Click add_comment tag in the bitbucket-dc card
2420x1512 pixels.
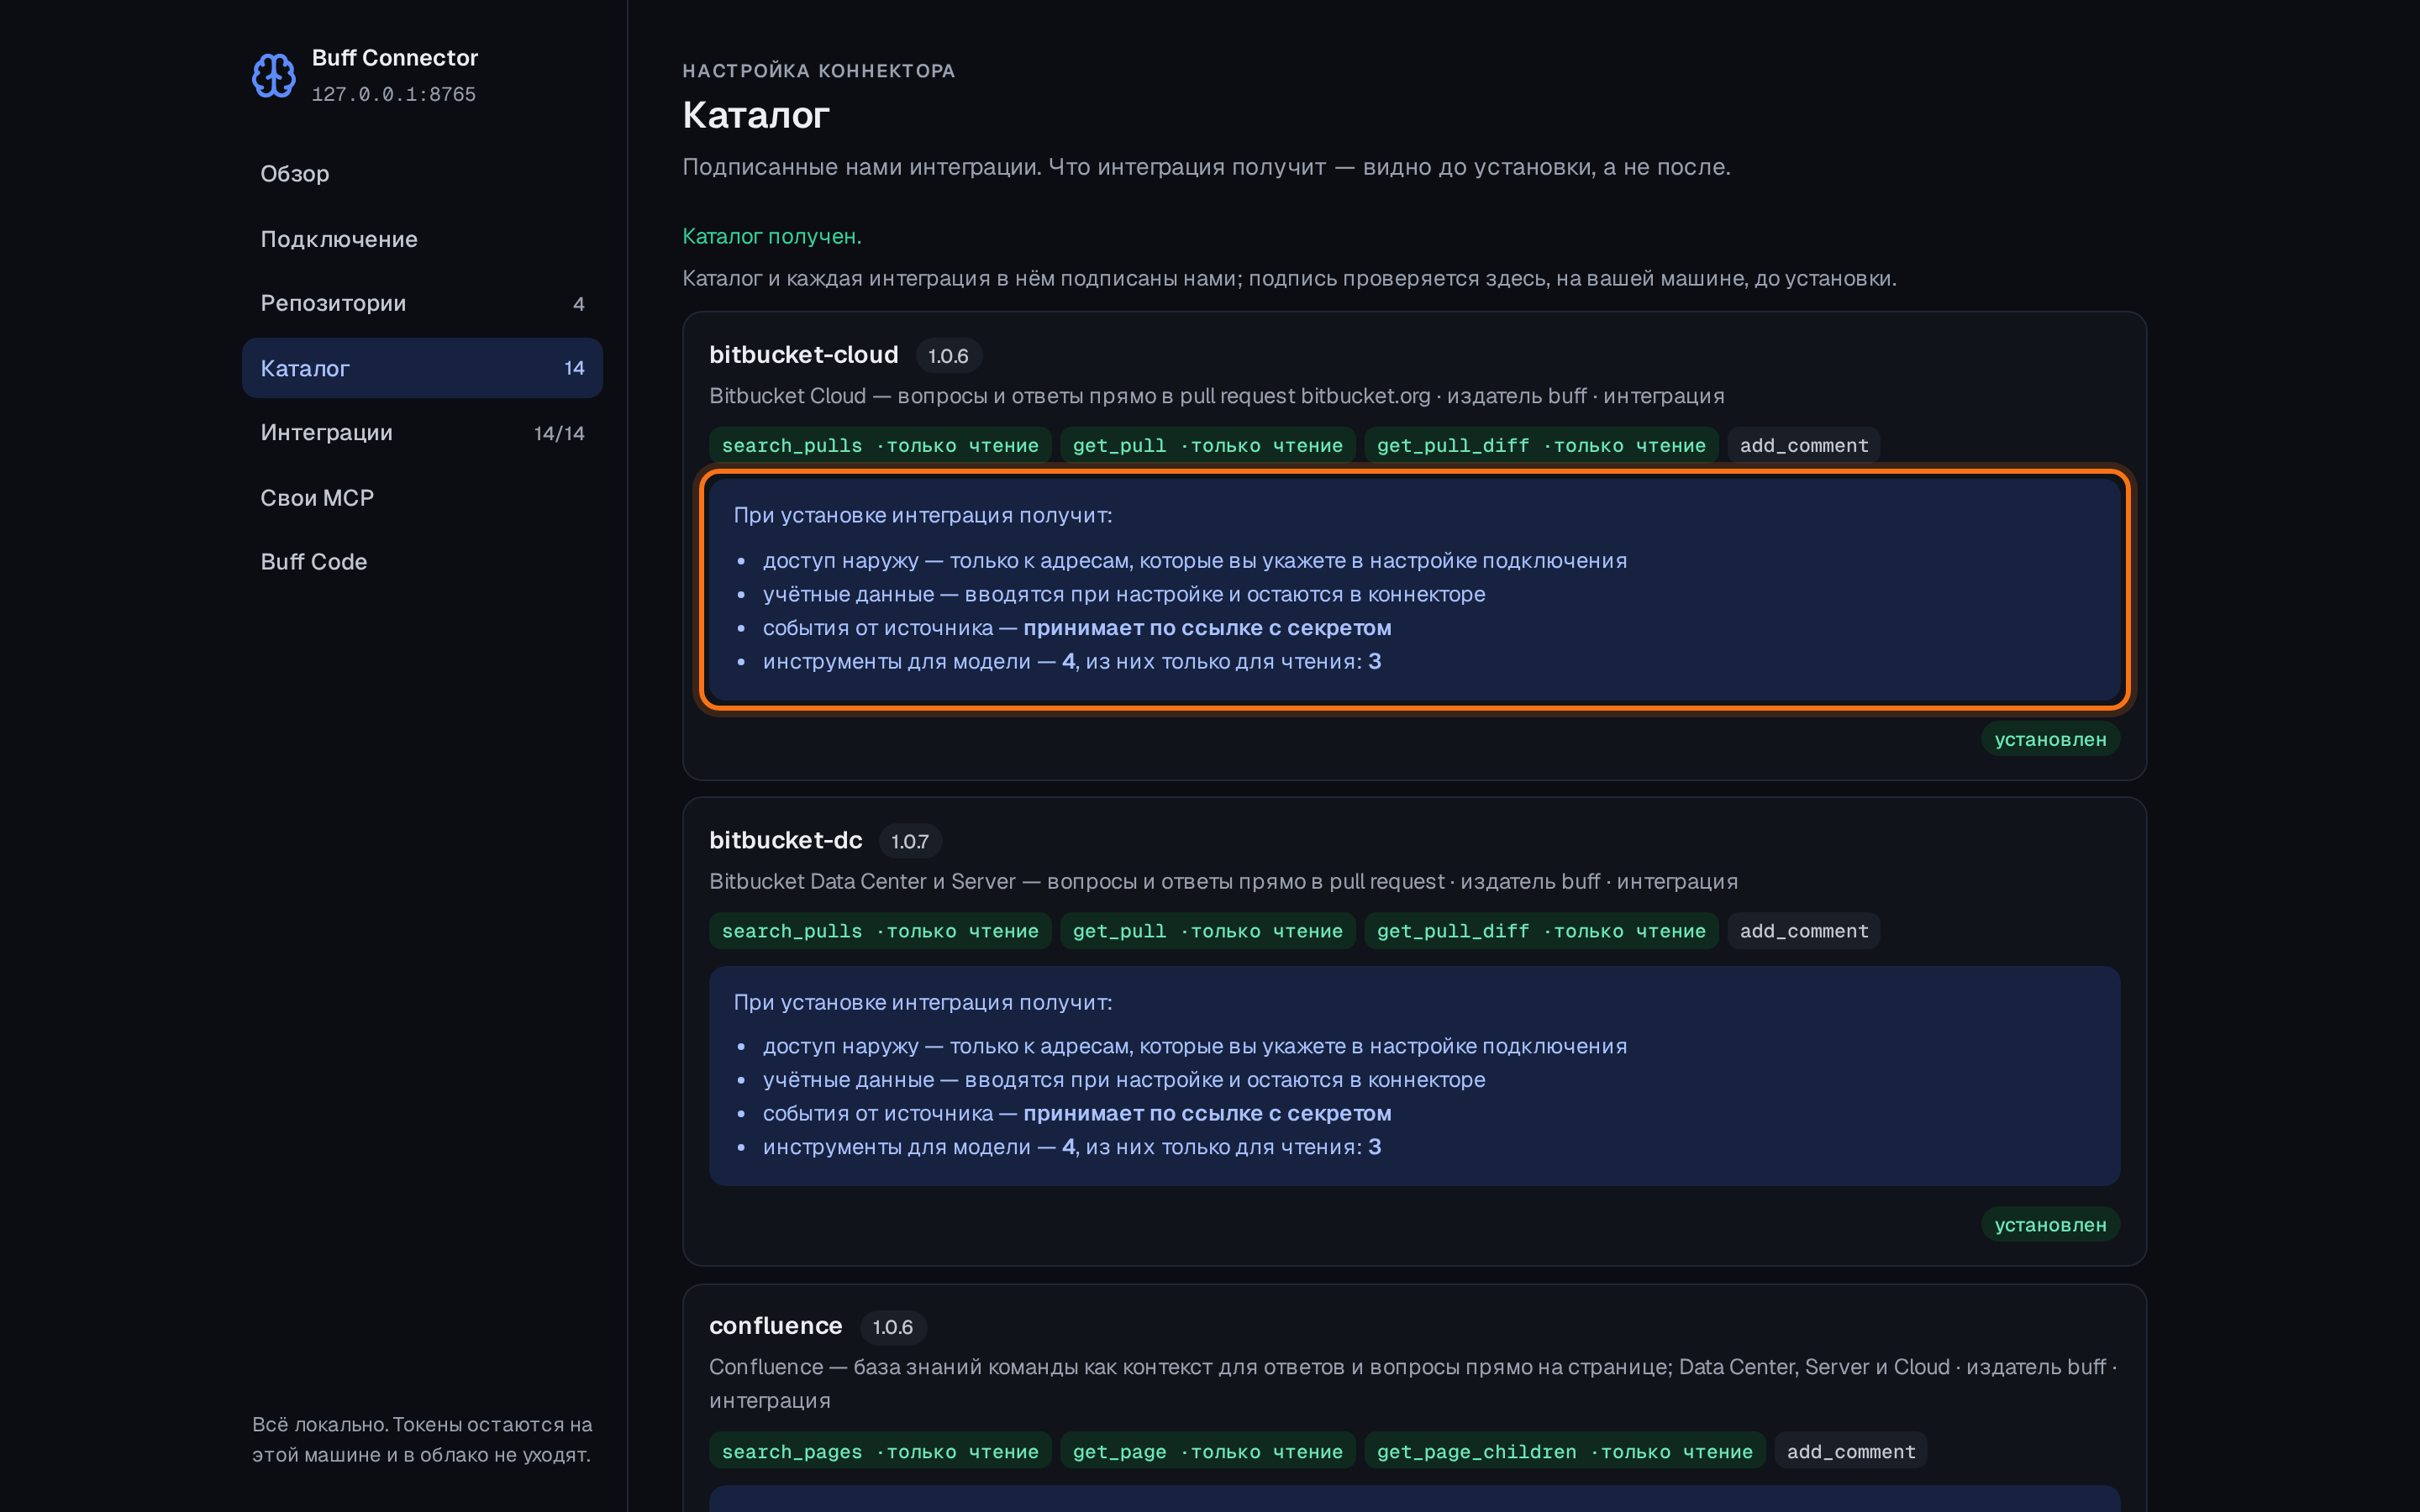[1803, 931]
